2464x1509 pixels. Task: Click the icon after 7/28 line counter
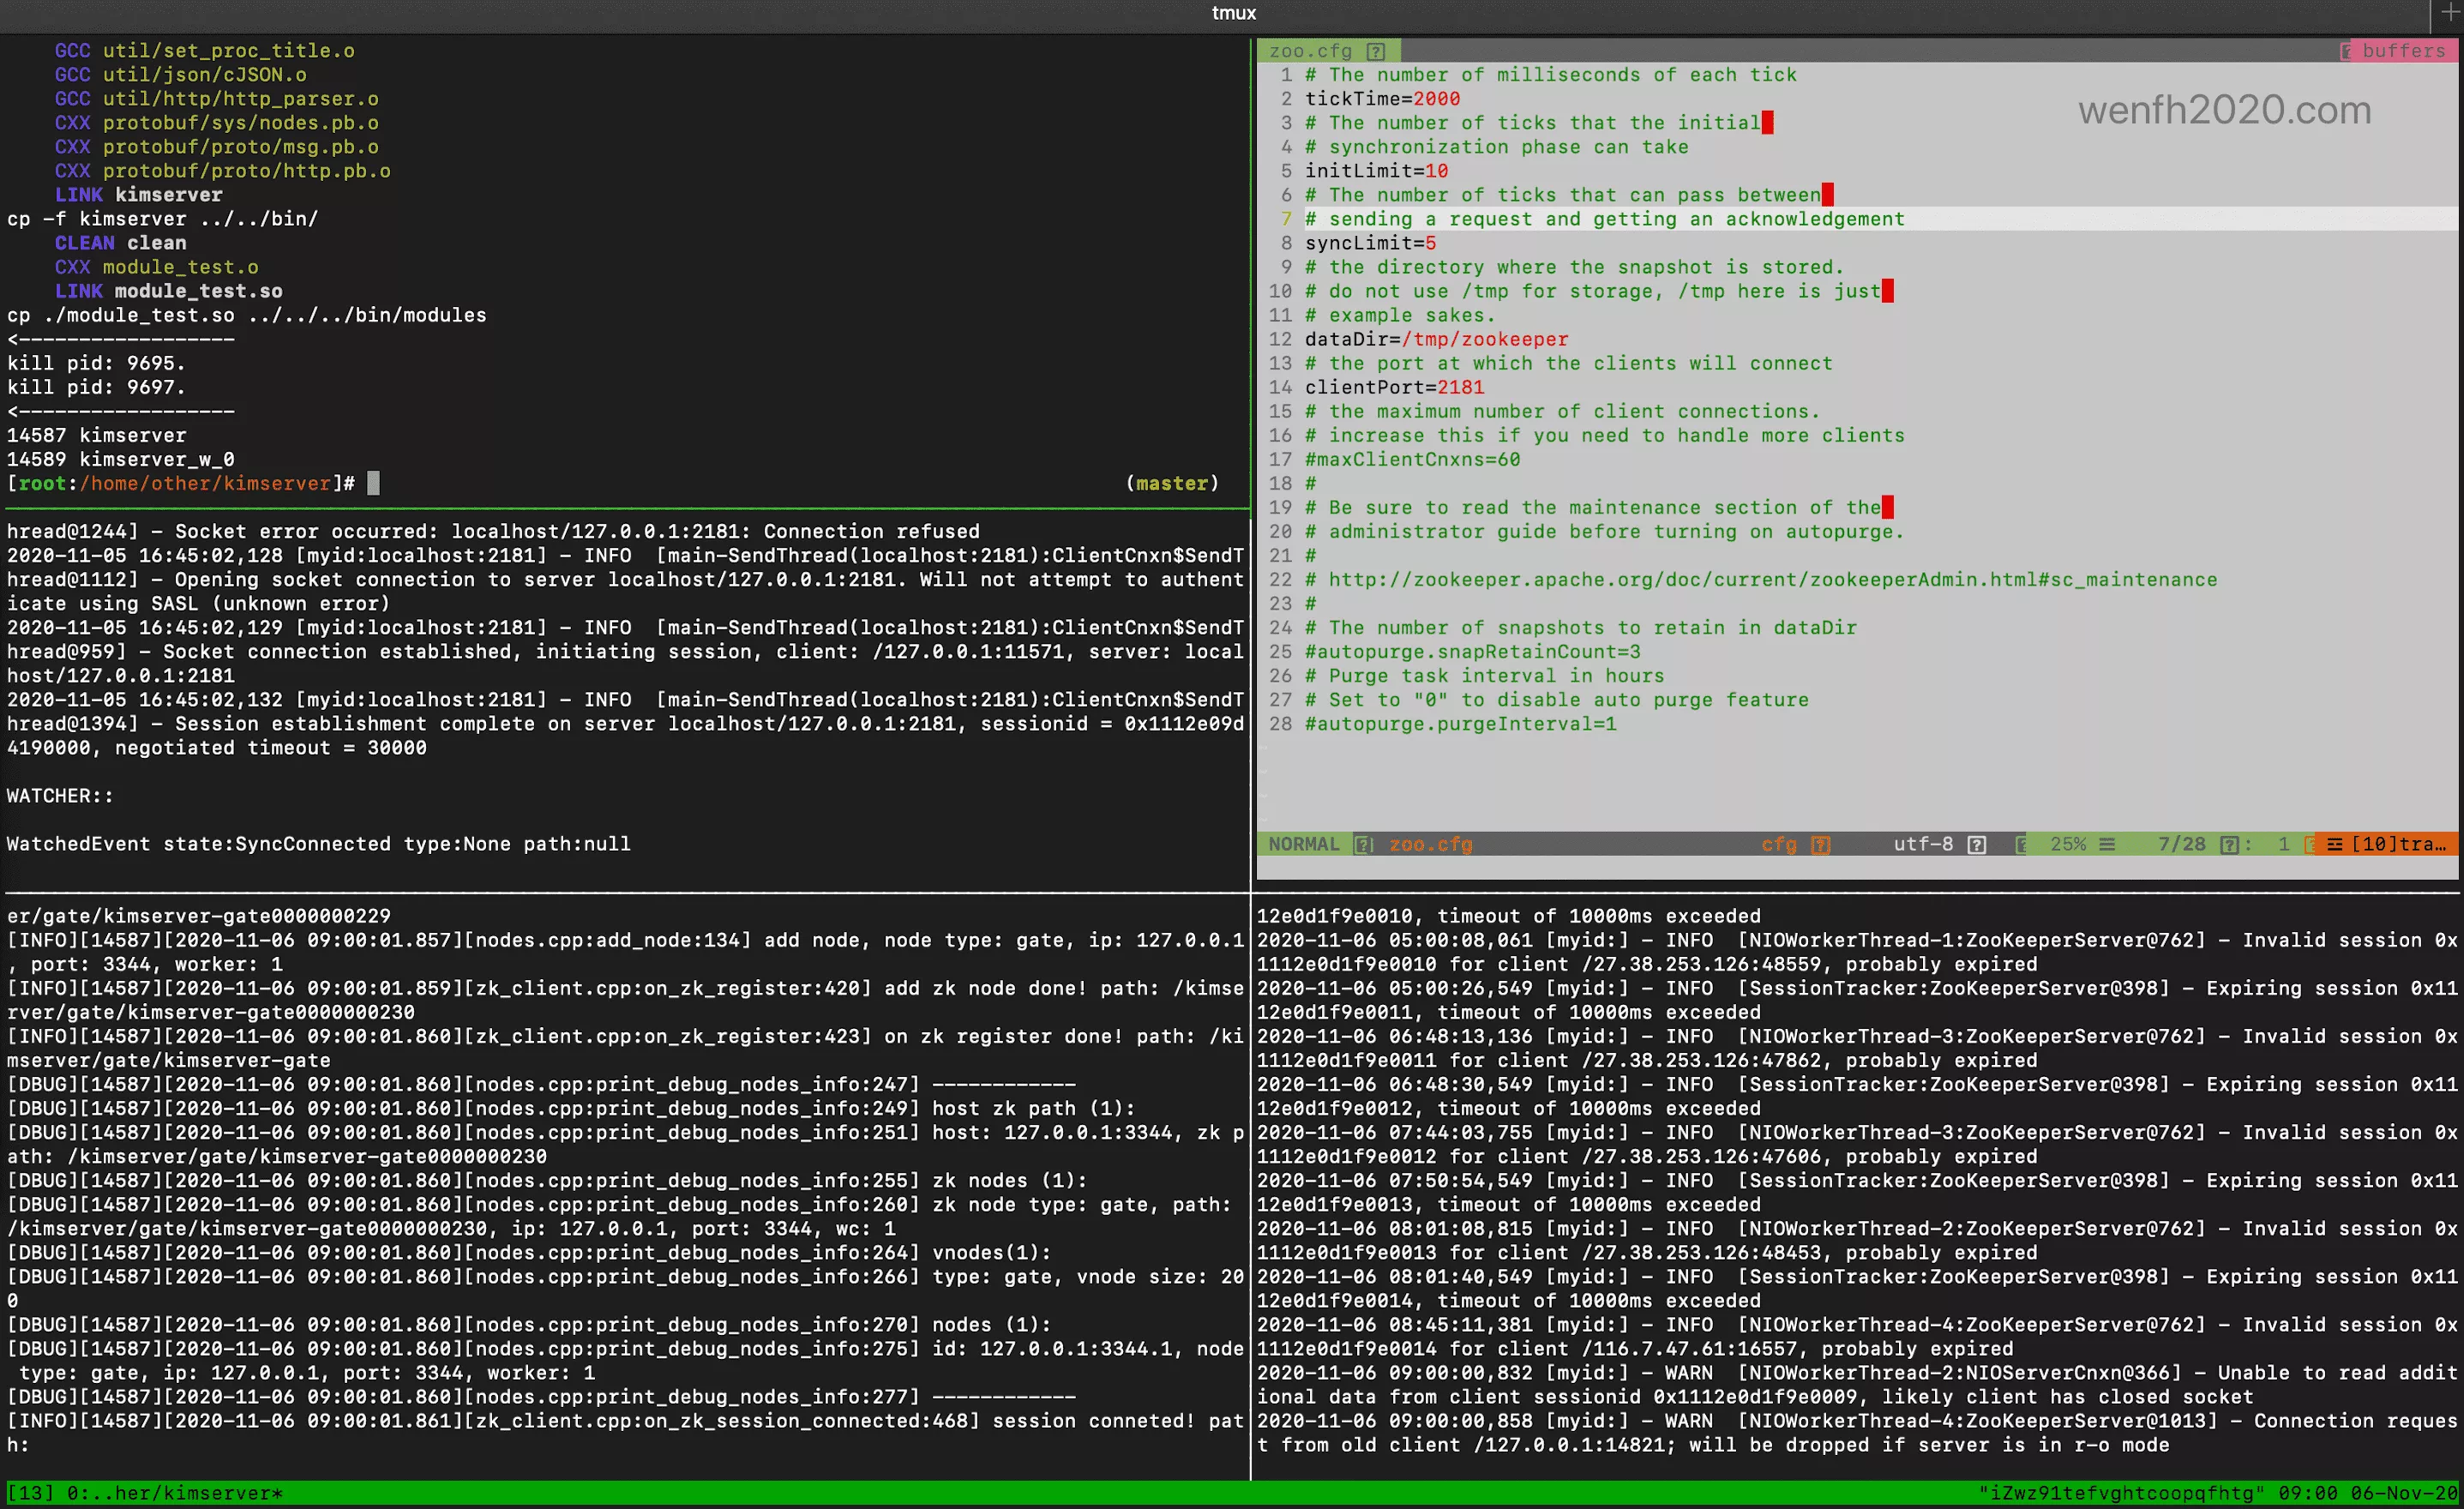[x=2228, y=845]
